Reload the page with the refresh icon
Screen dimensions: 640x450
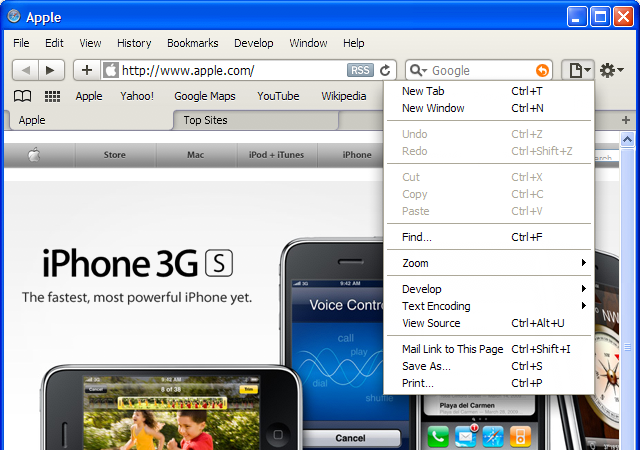click(385, 71)
